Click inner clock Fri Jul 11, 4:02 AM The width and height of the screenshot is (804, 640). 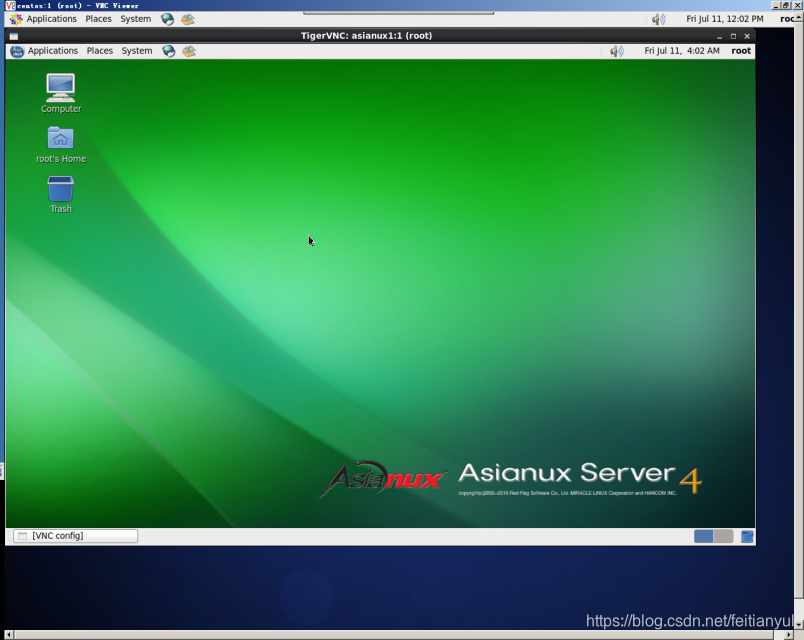coord(681,51)
